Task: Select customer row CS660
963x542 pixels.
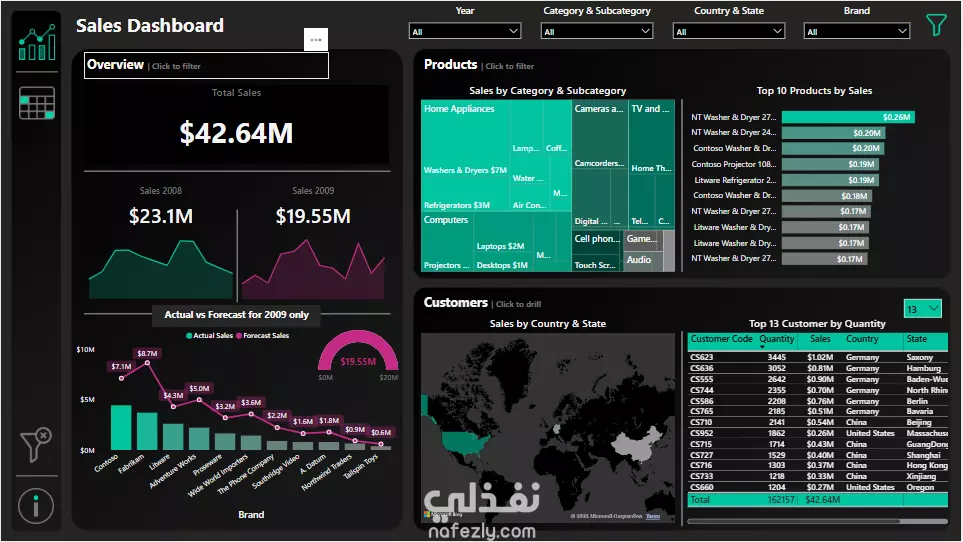Action: coord(818,487)
